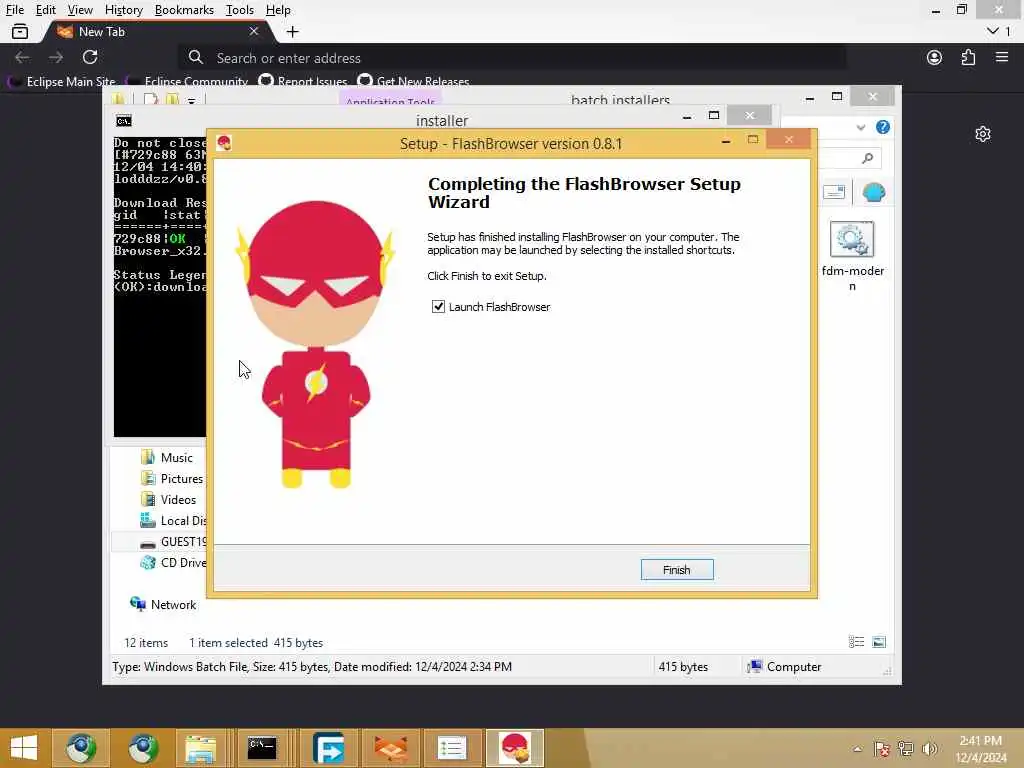Viewport: 1024px width, 768px height.
Task: Expand the Explorer ribbon chevron
Action: (x=860, y=127)
